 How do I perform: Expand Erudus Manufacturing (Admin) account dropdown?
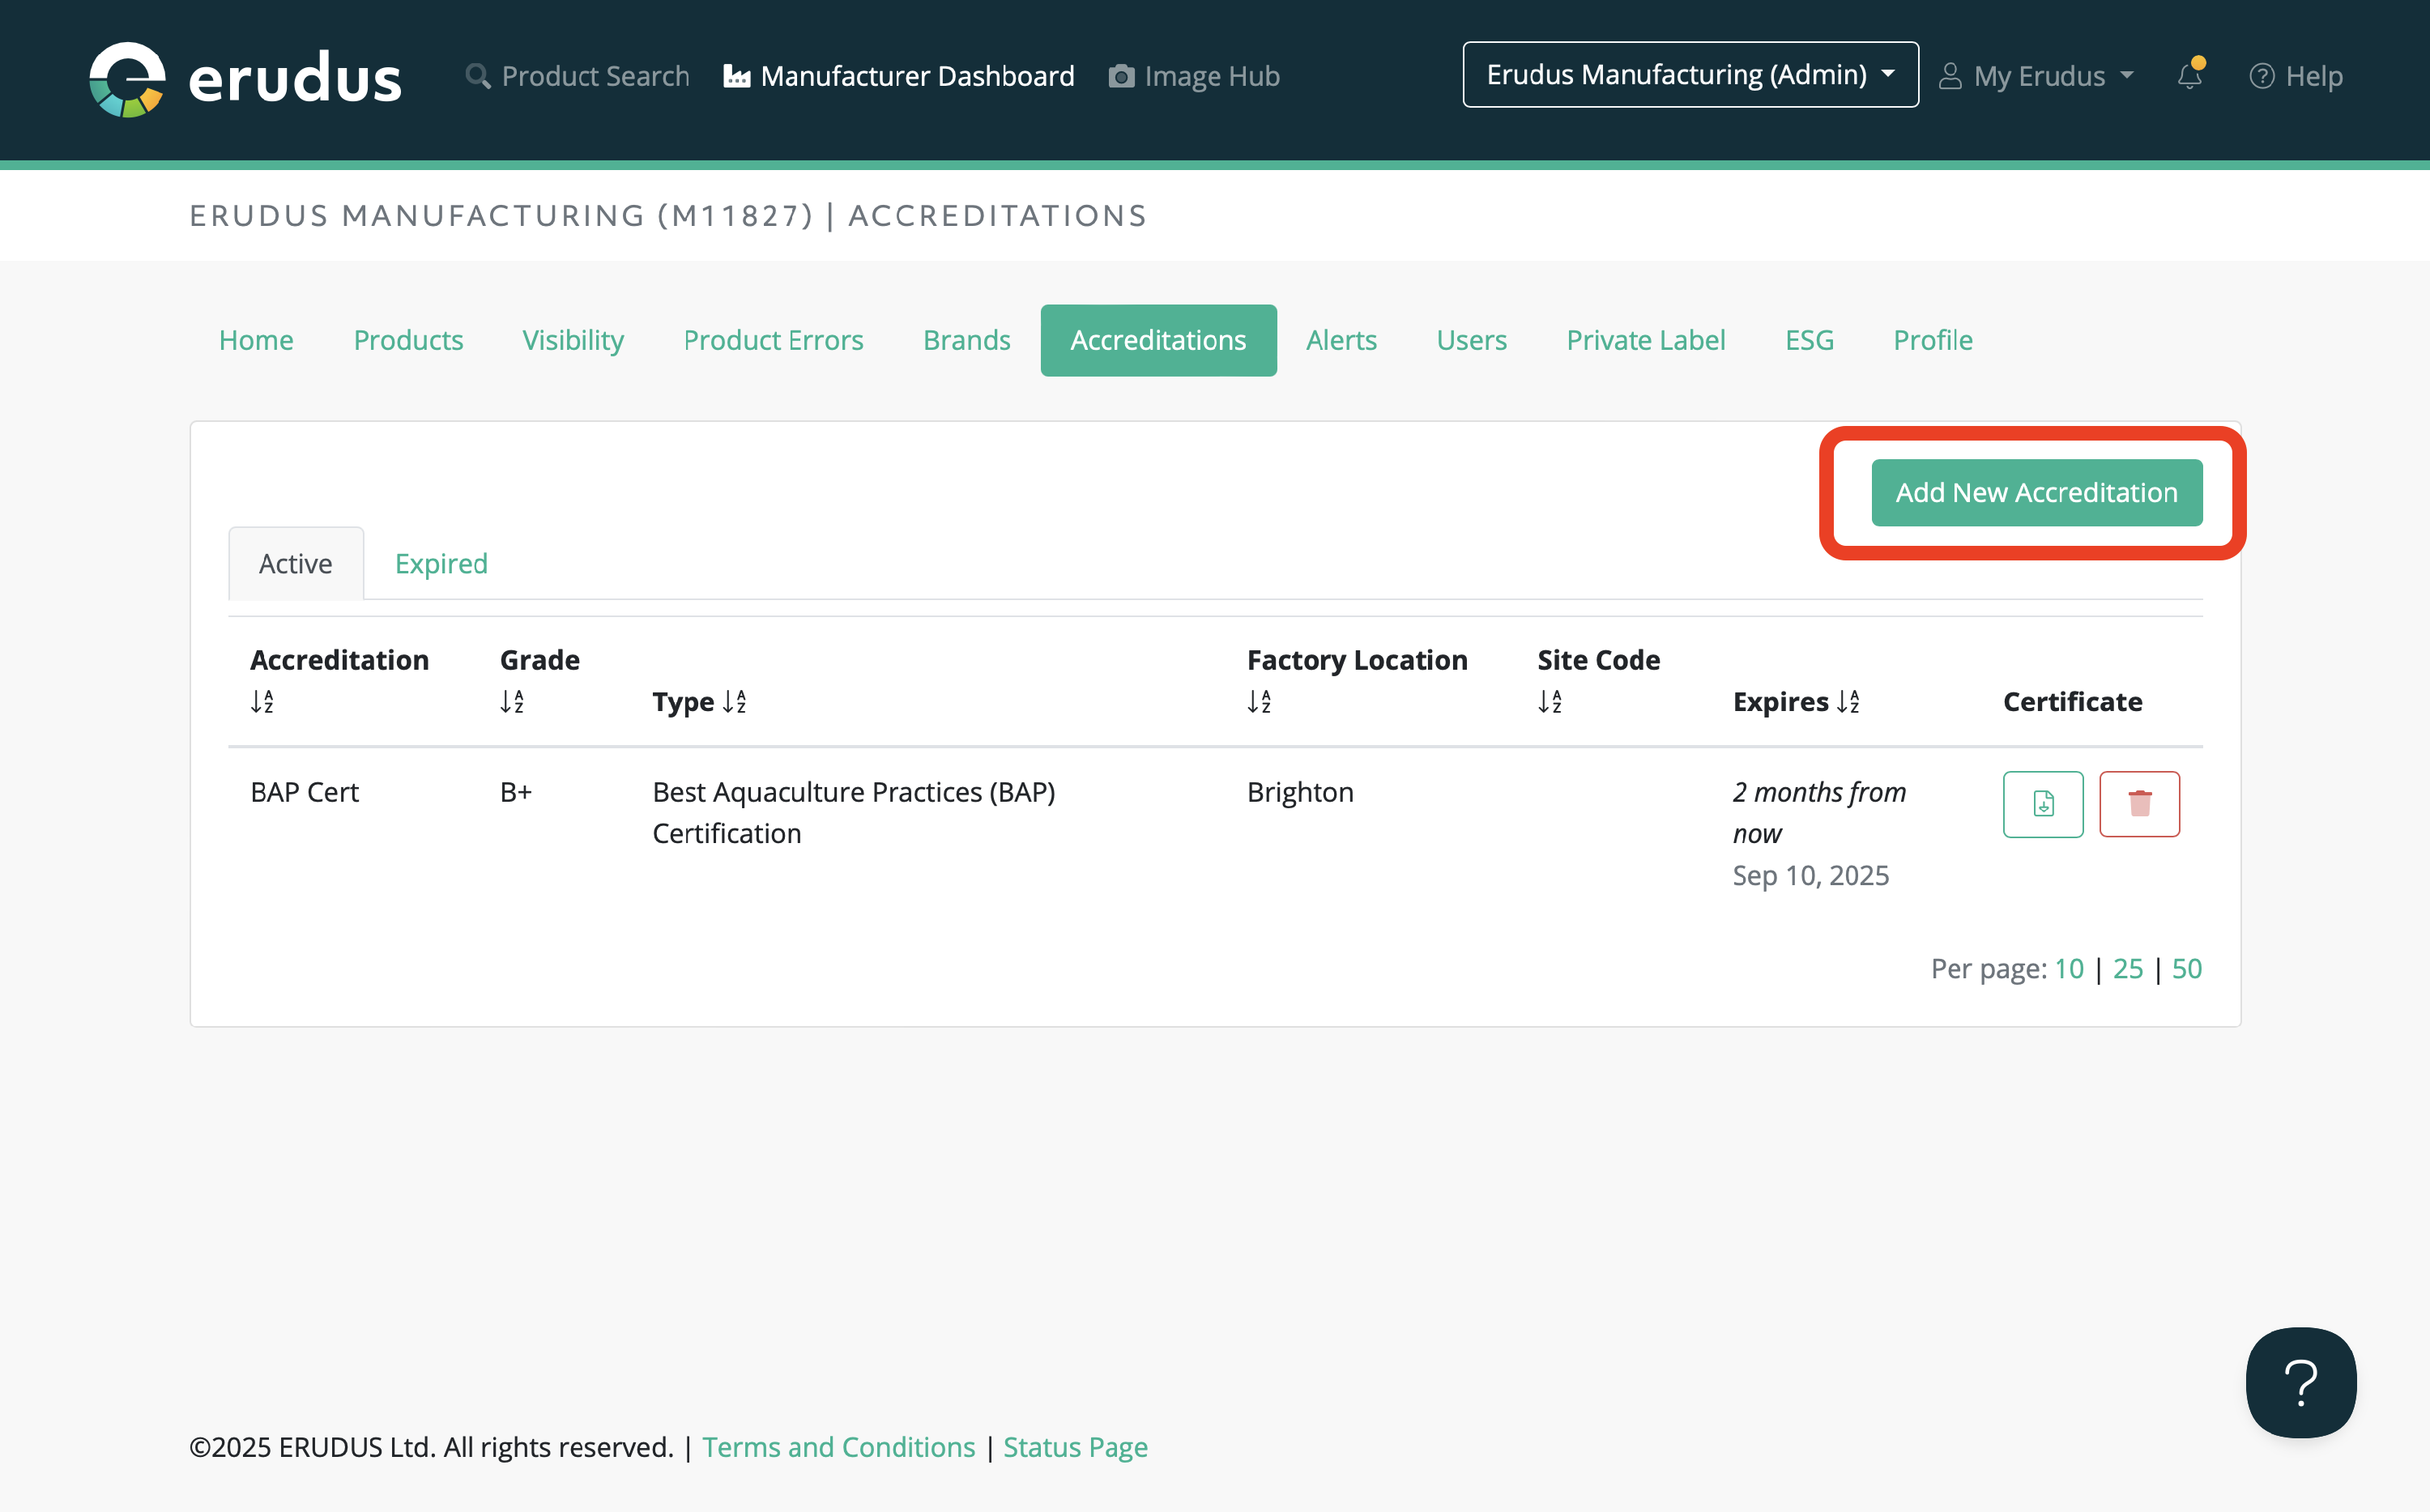point(1689,75)
